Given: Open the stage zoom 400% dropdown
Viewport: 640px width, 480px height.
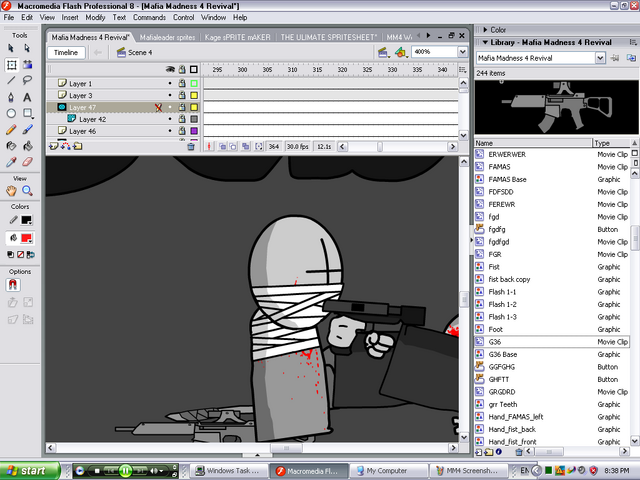Looking at the screenshot, I should click(462, 52).
